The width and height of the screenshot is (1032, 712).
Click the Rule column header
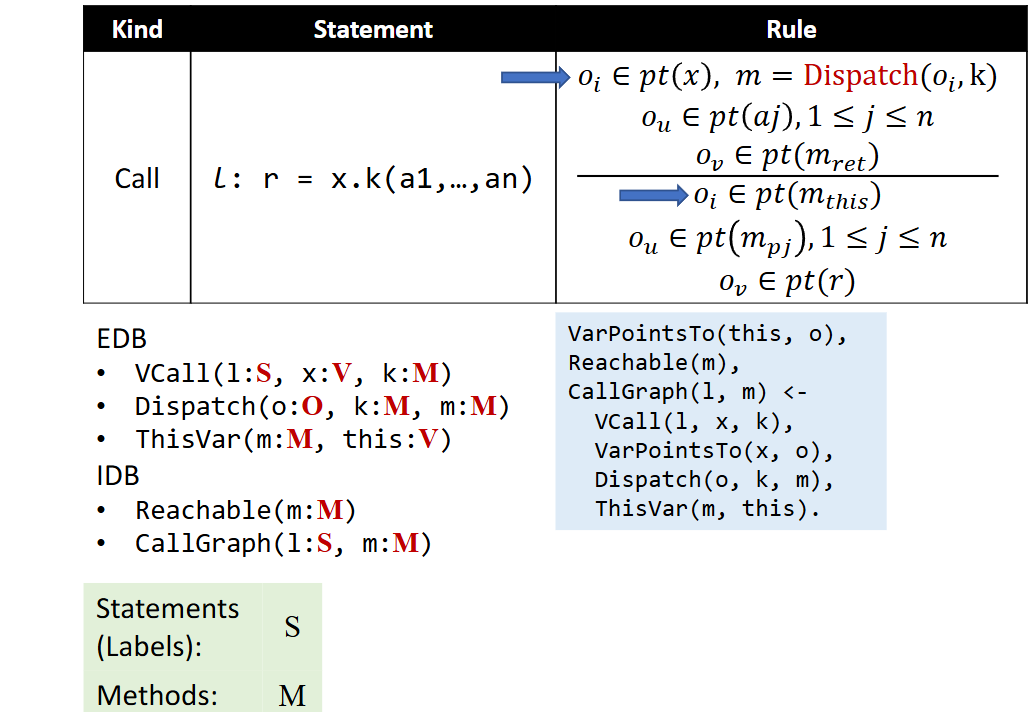point(791,29)
